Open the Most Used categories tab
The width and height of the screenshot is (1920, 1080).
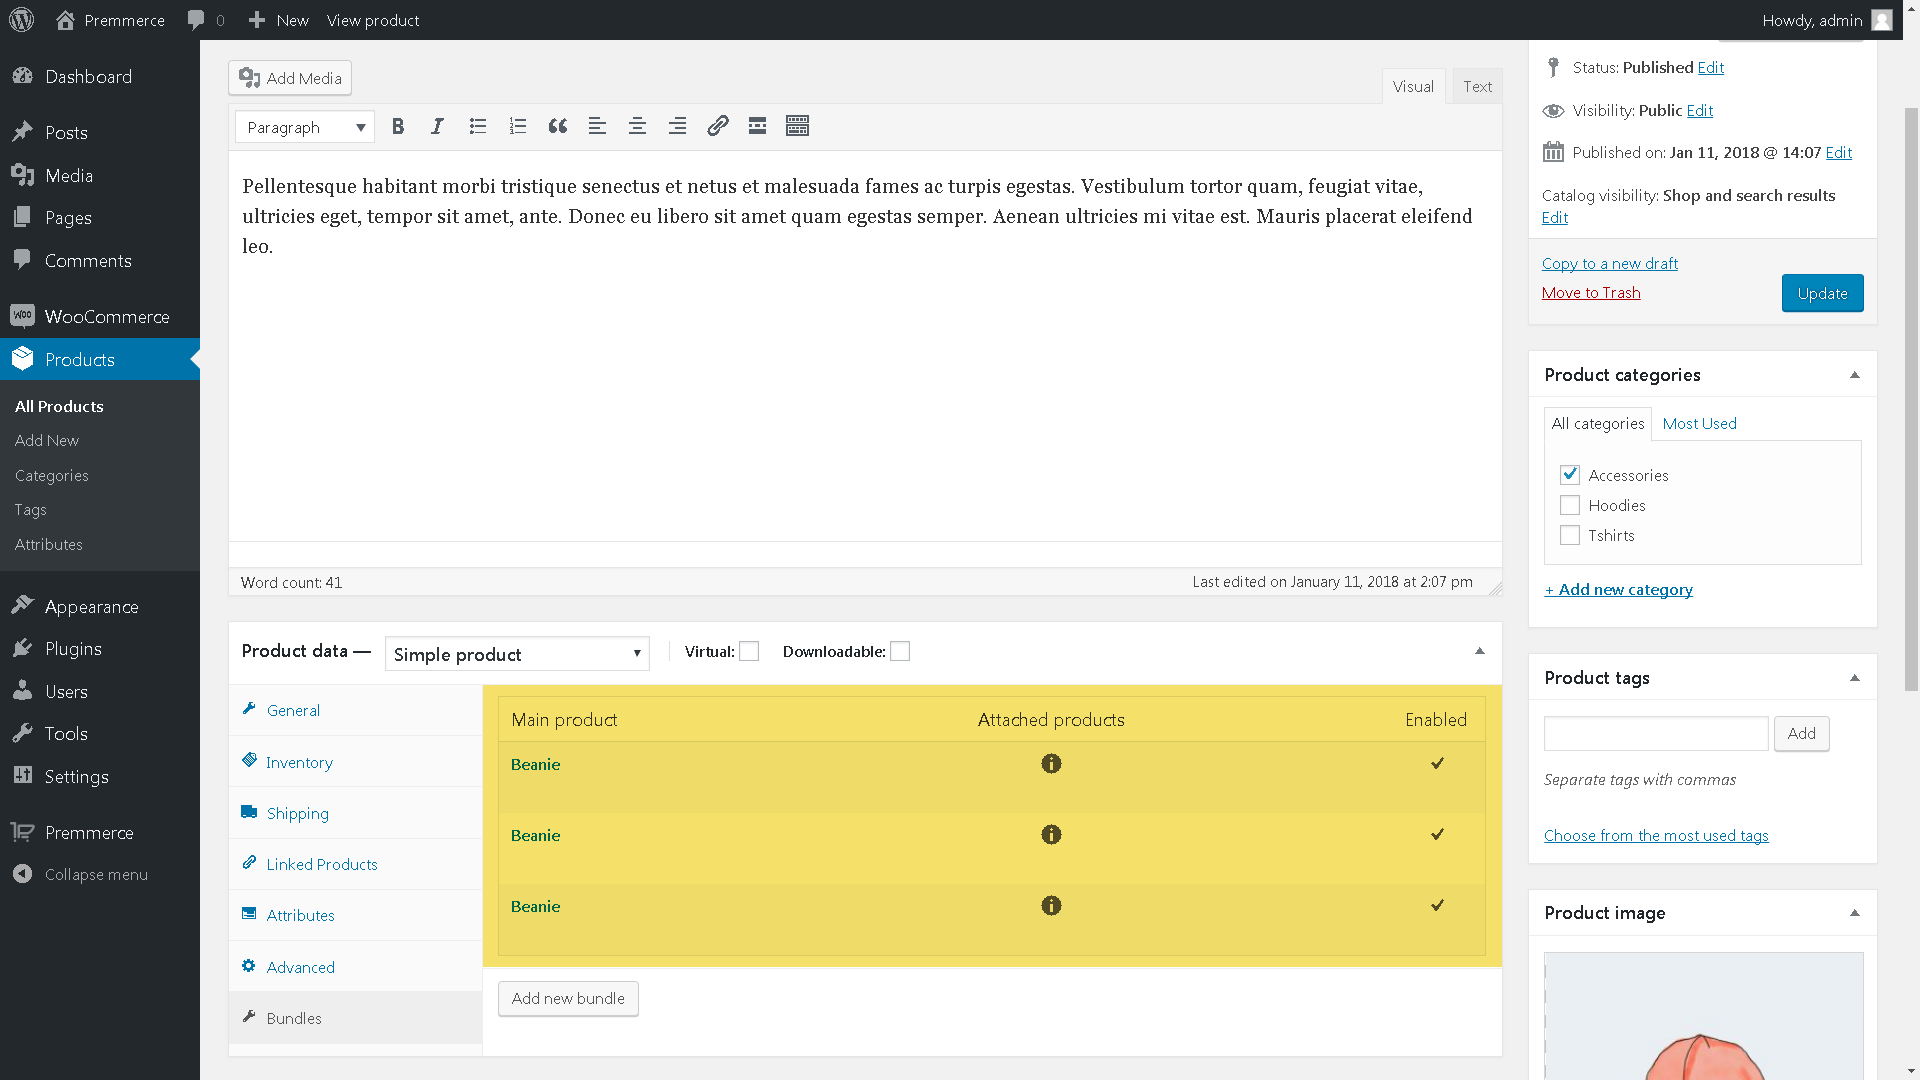(1699, 424)
